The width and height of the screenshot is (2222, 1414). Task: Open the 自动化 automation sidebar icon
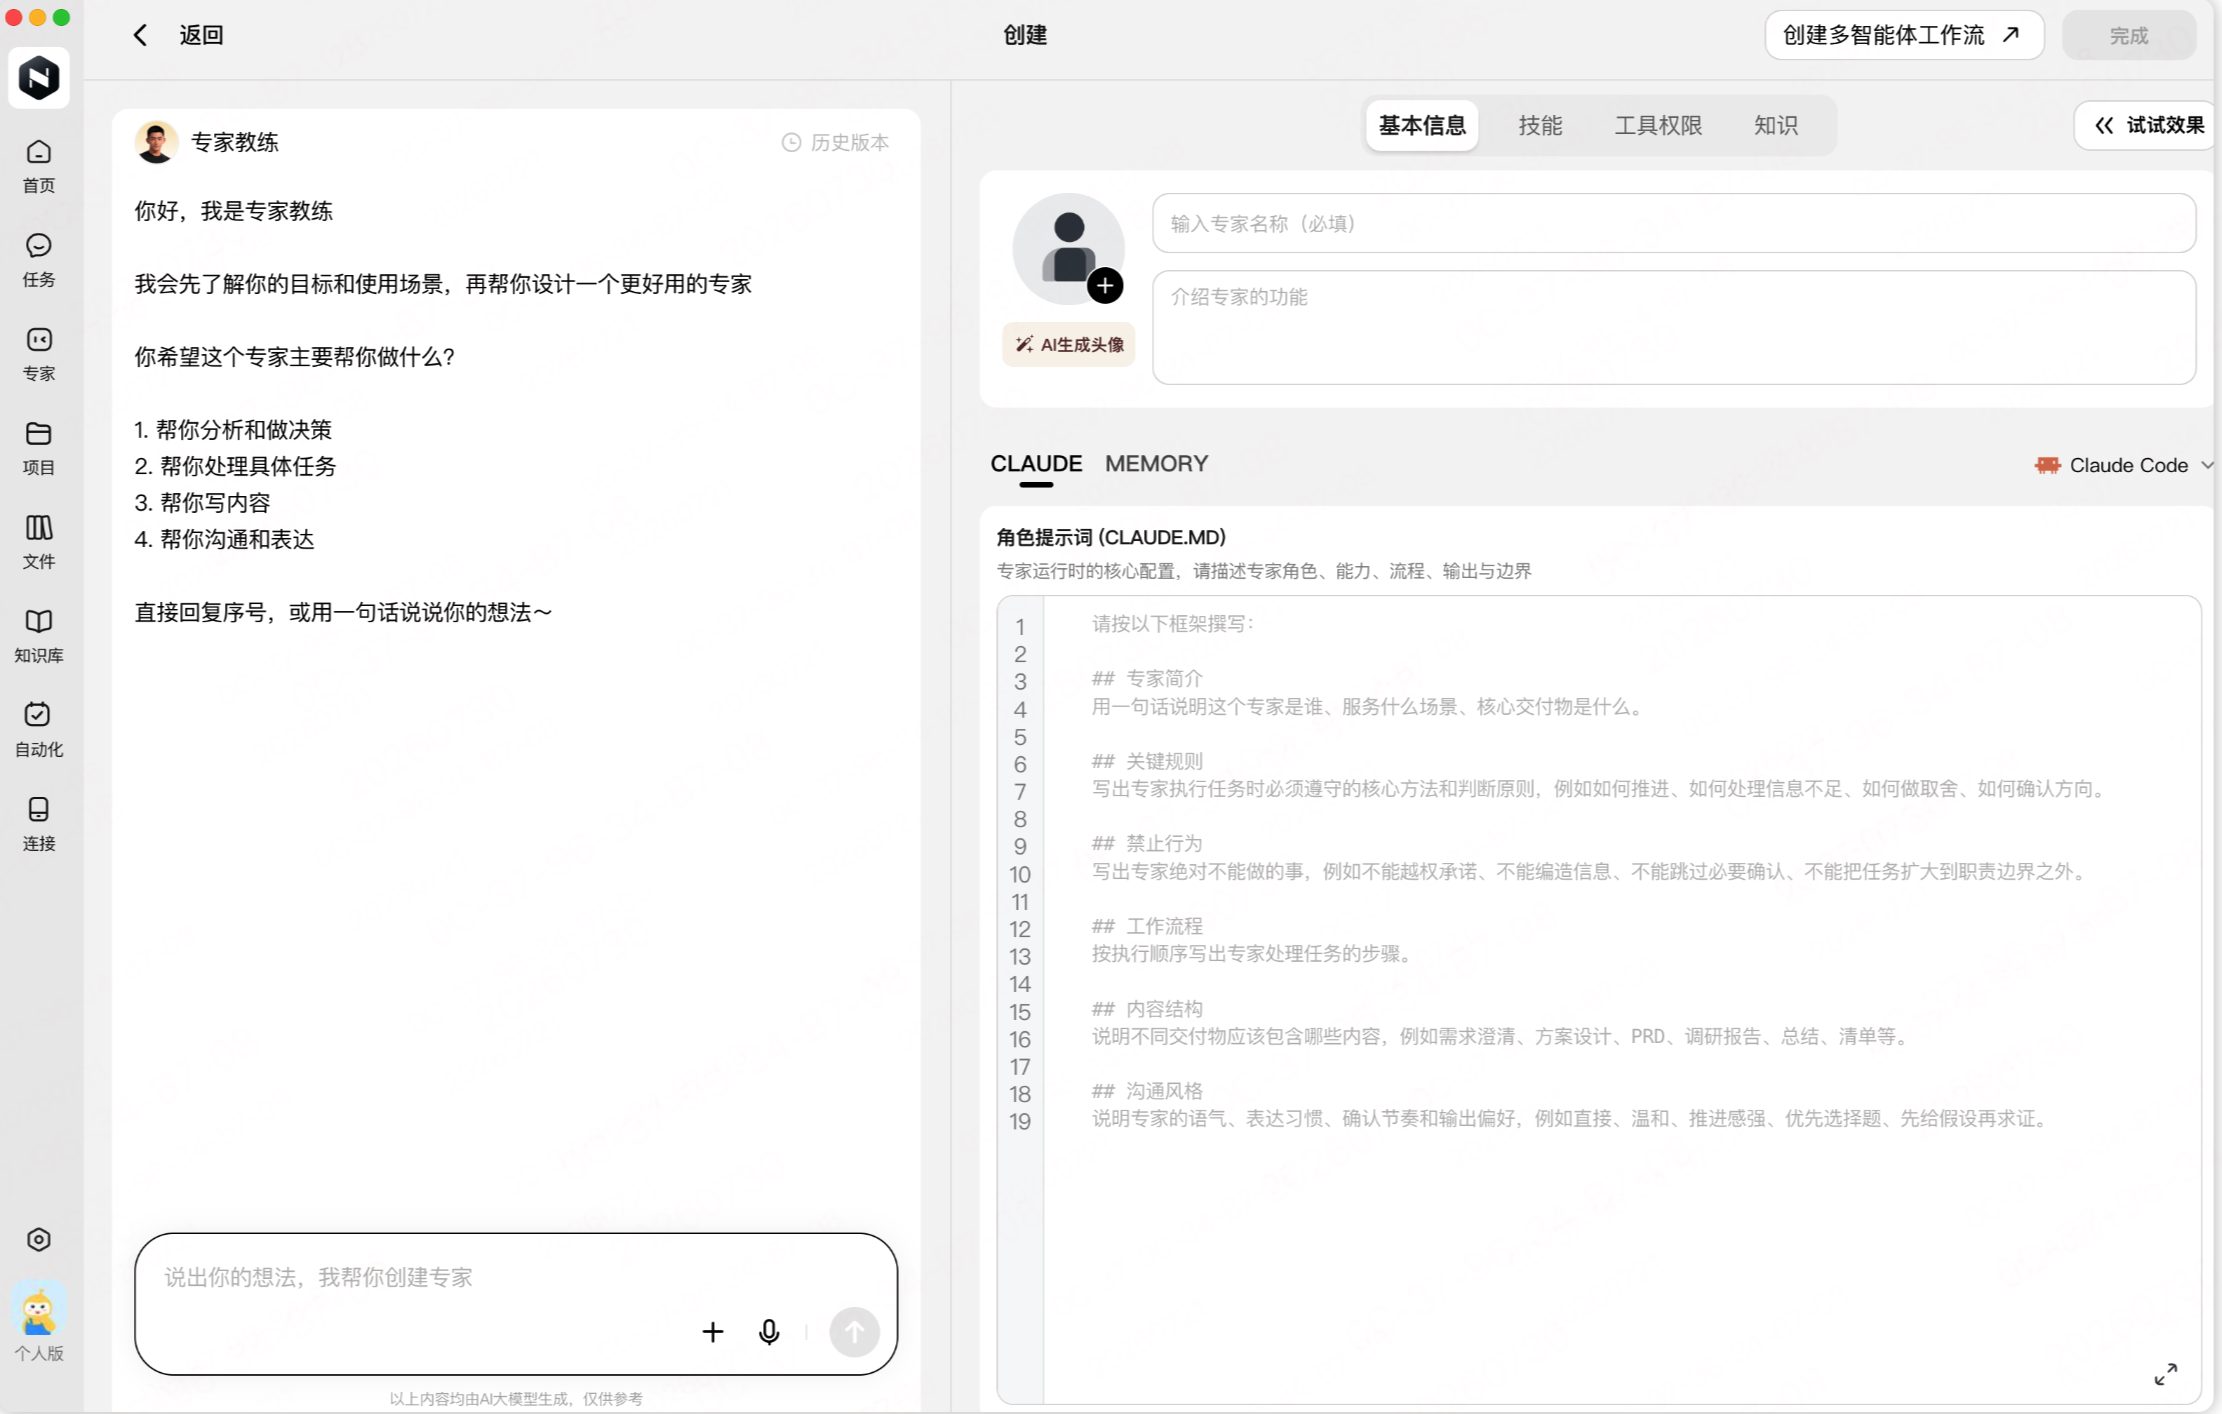click(39, 730)
